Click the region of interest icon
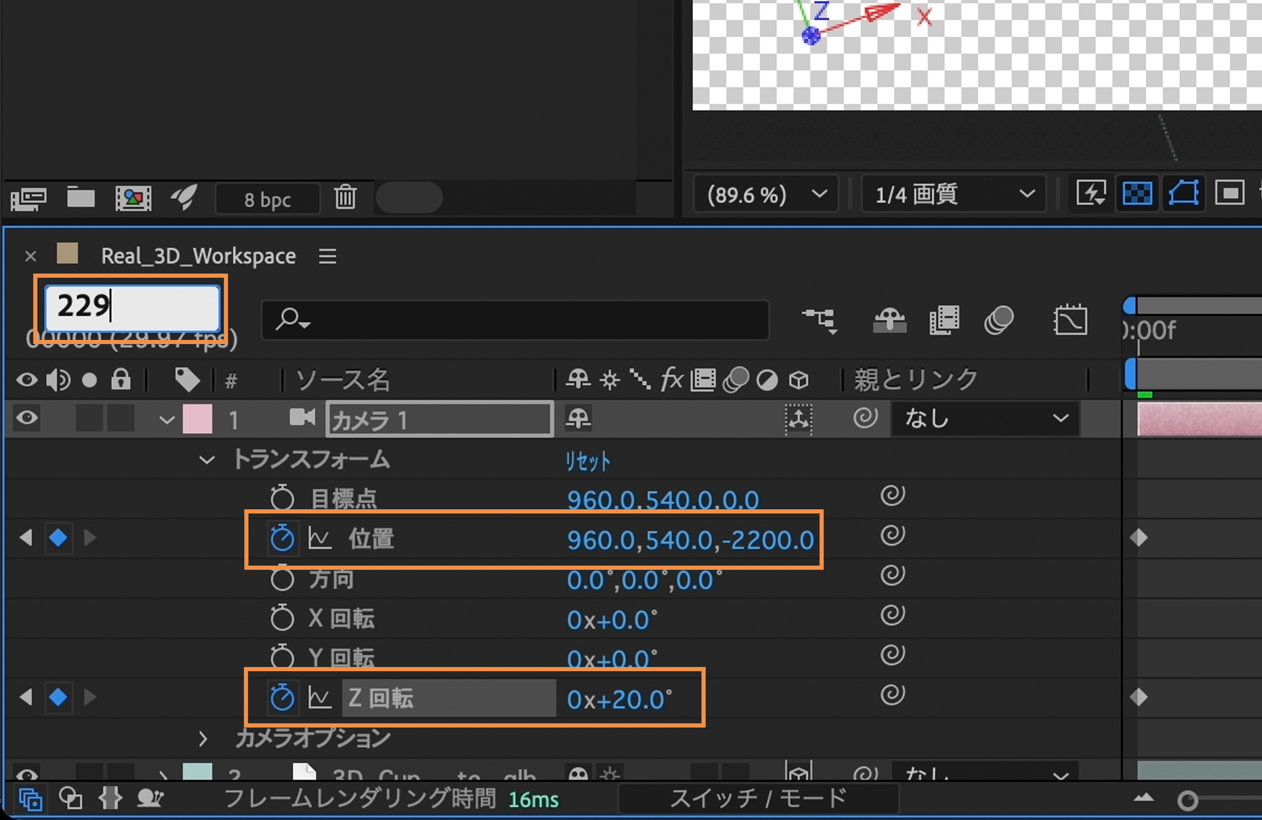Viewport: 1262px width, 820px height. click(1230, 193)
